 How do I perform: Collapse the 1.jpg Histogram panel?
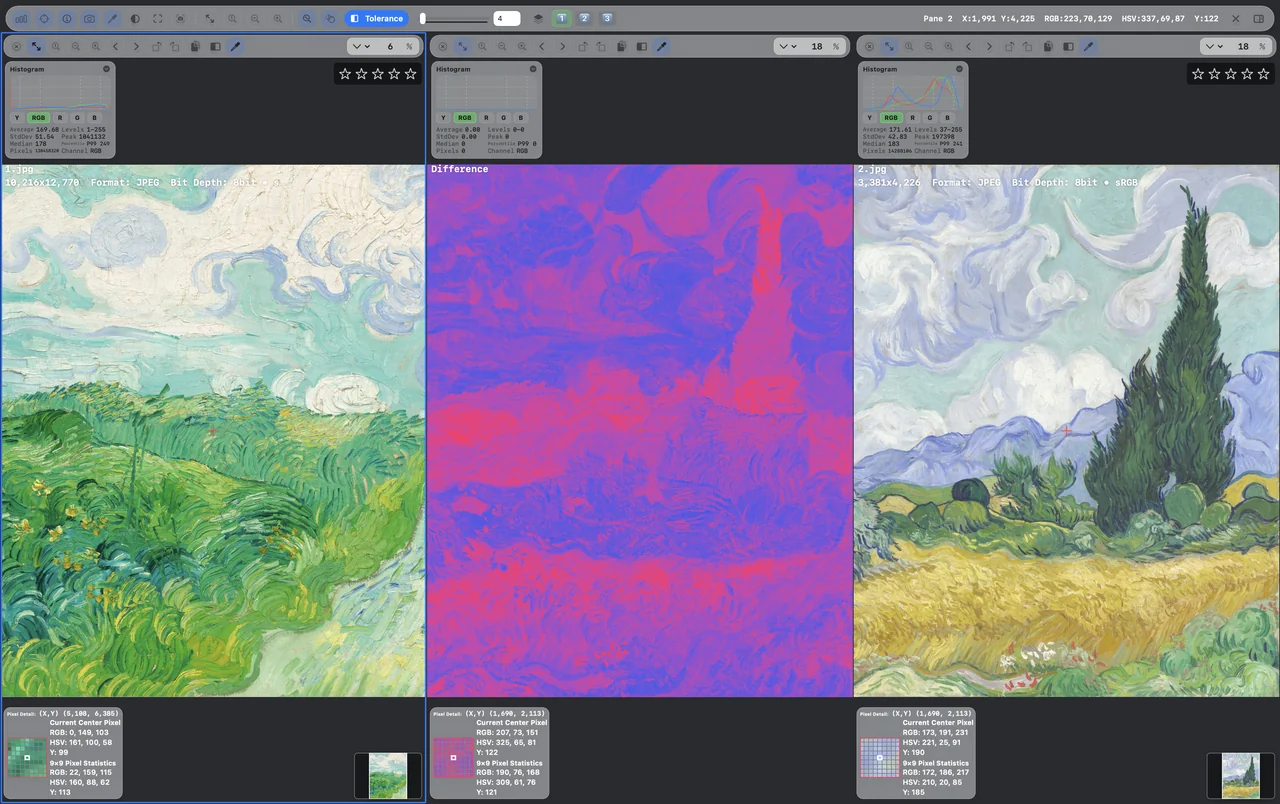[x=106, y=69]
